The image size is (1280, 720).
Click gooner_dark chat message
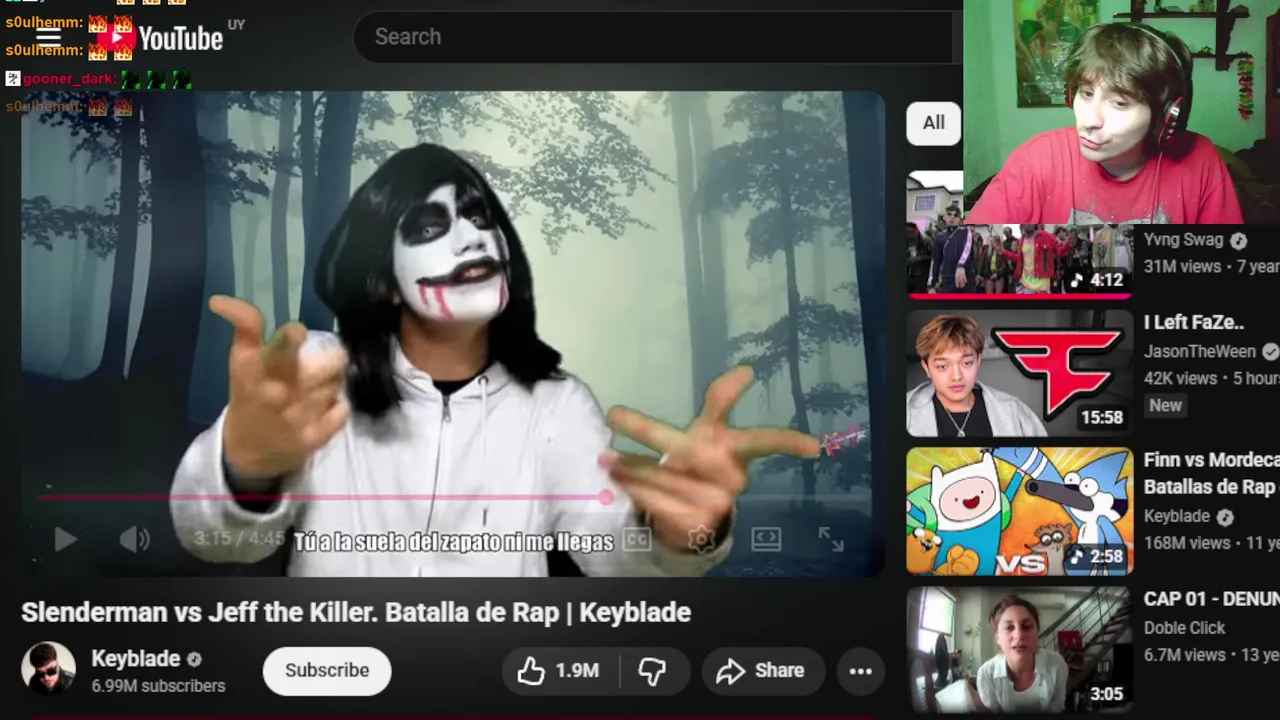pyautogui.click(x=98, y=78)
